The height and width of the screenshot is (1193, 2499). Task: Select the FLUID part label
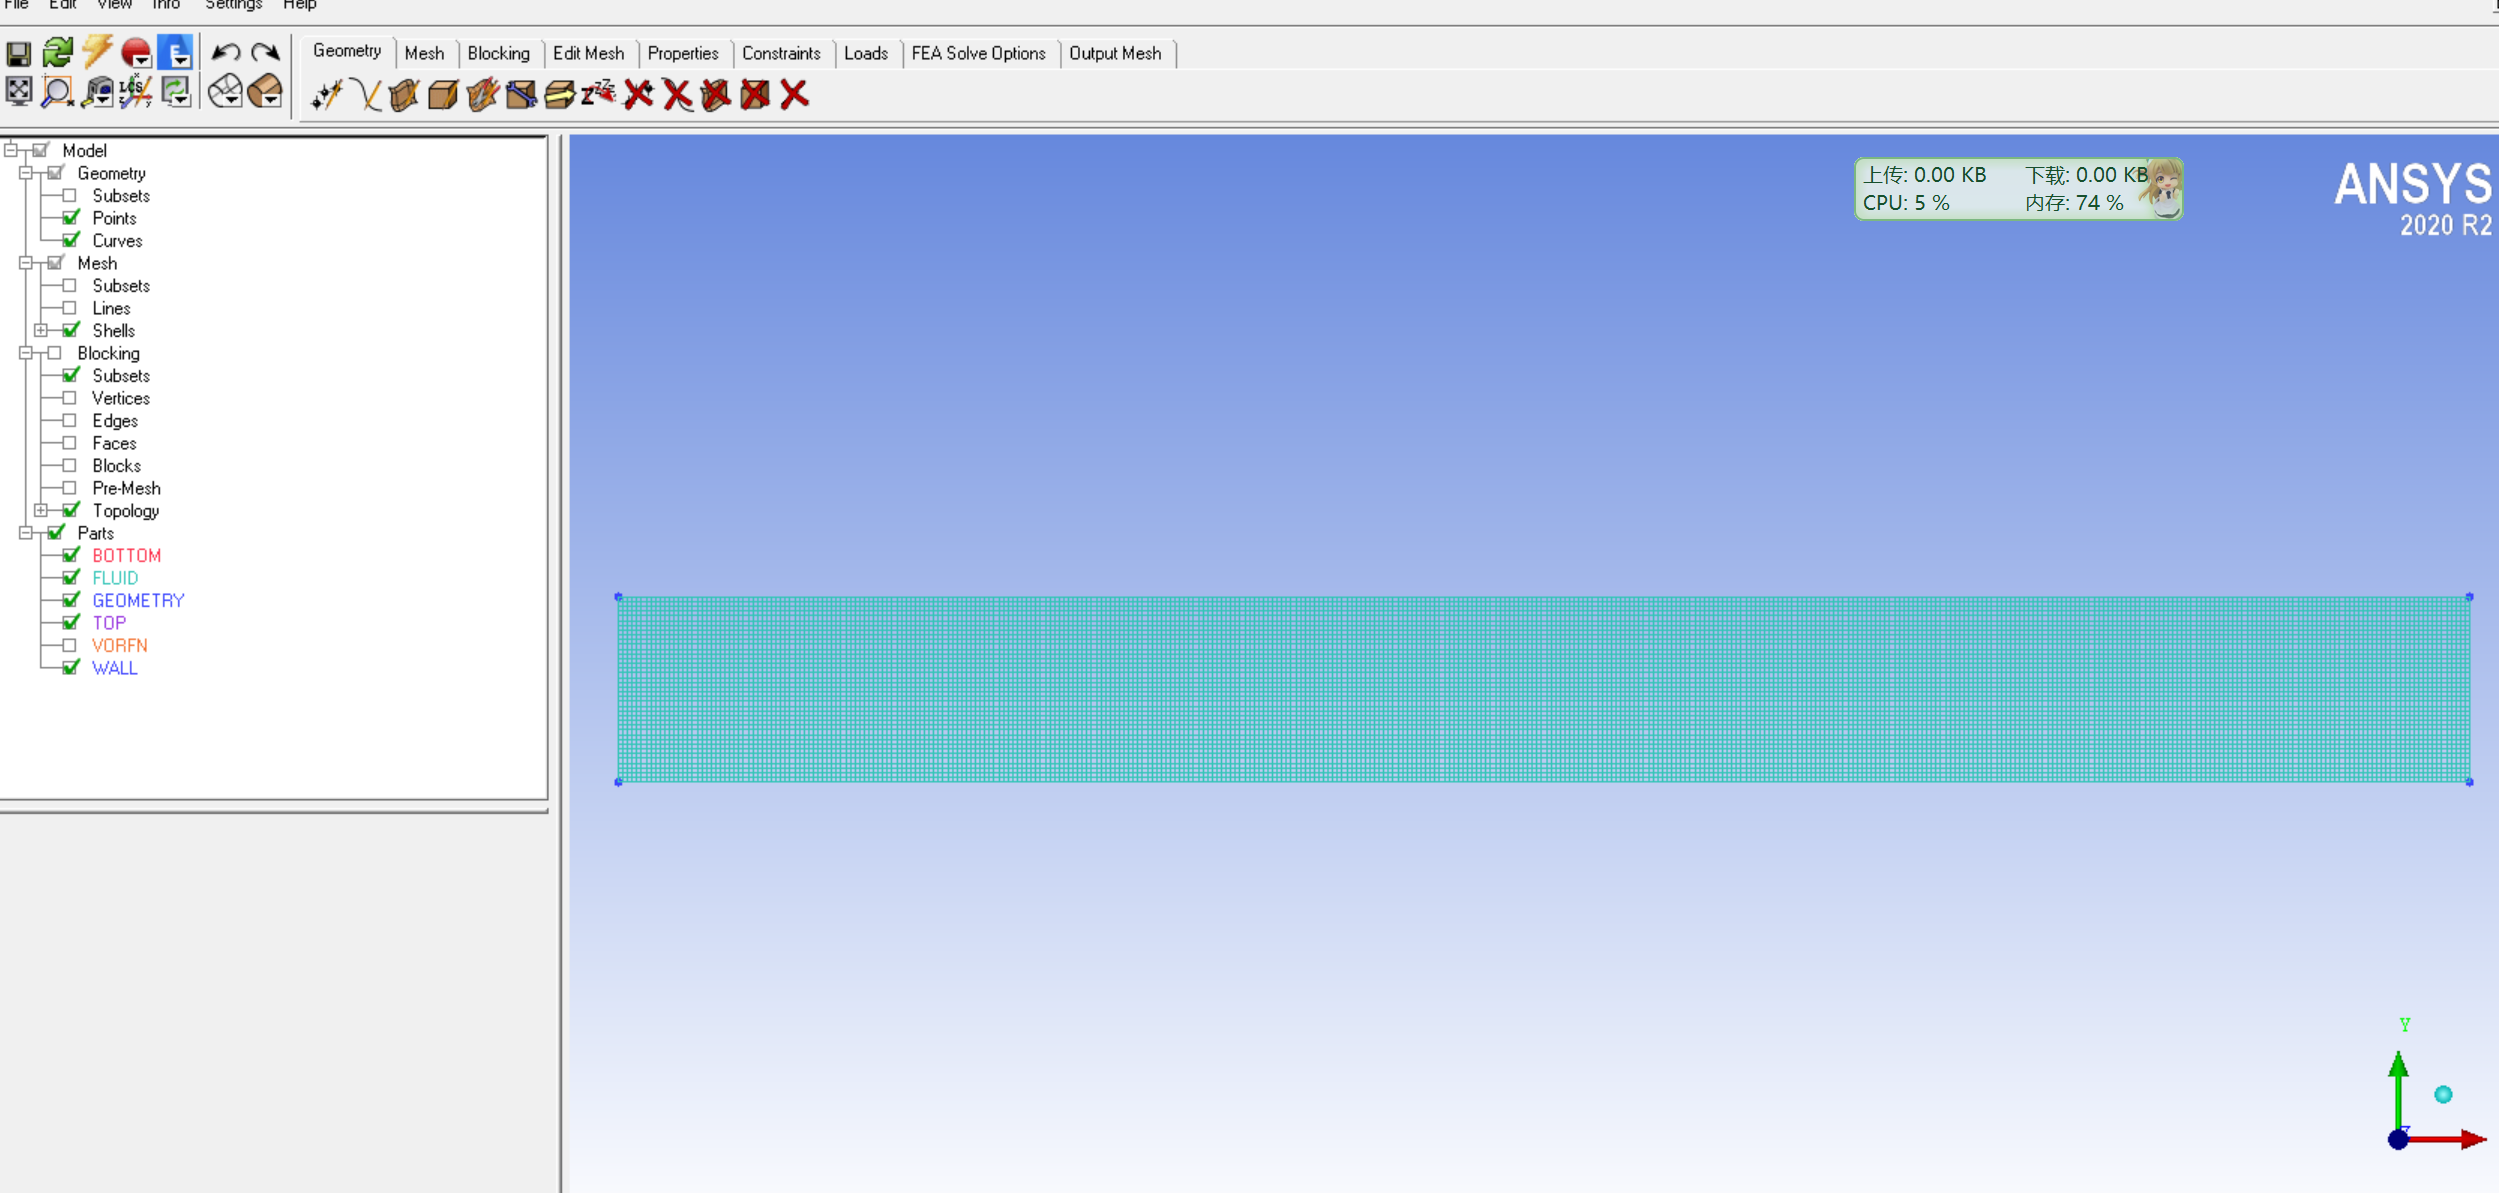115,578
